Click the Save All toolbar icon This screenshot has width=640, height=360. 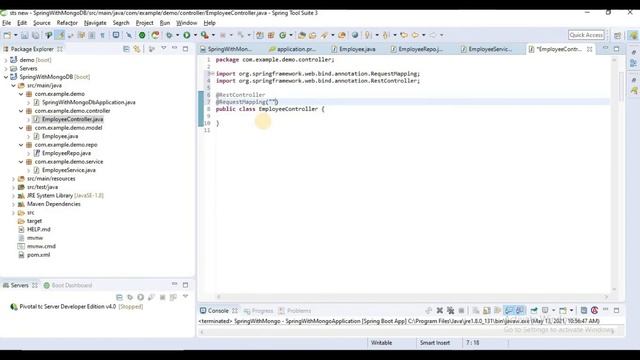coord(36,35)
